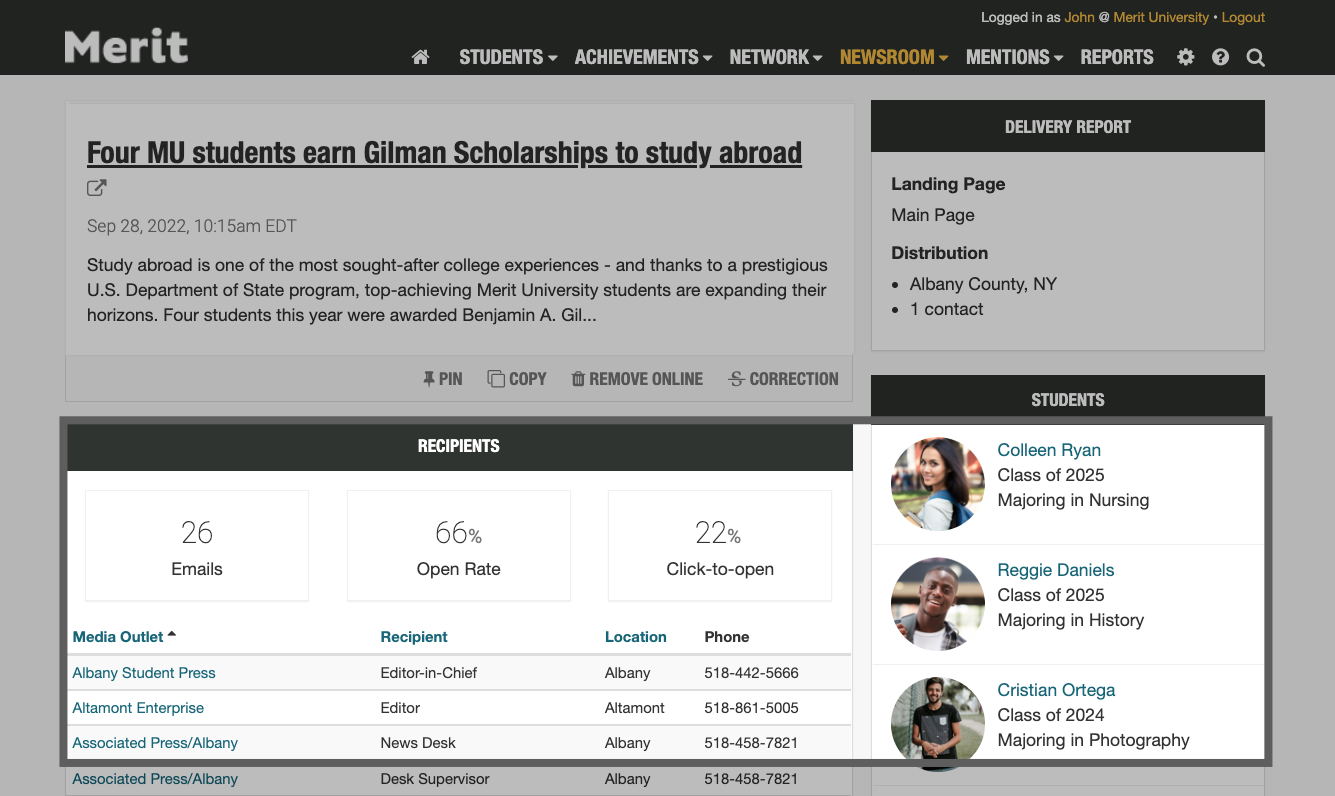
Task: Open the settings gear icon
Action: click(x=1185, y=57)
